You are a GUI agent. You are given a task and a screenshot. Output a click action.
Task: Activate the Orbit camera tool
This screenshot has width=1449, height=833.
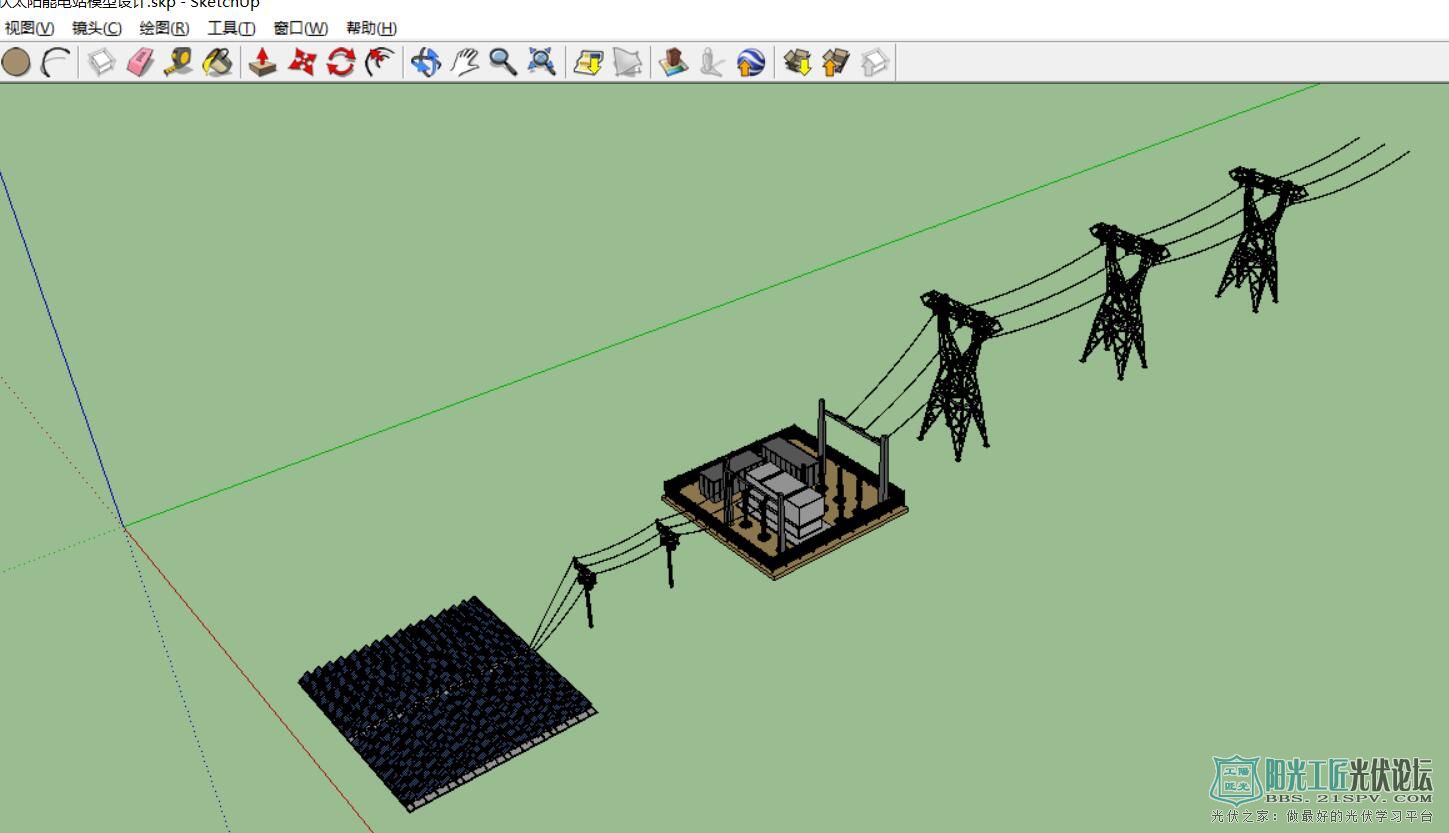[425, 62]
